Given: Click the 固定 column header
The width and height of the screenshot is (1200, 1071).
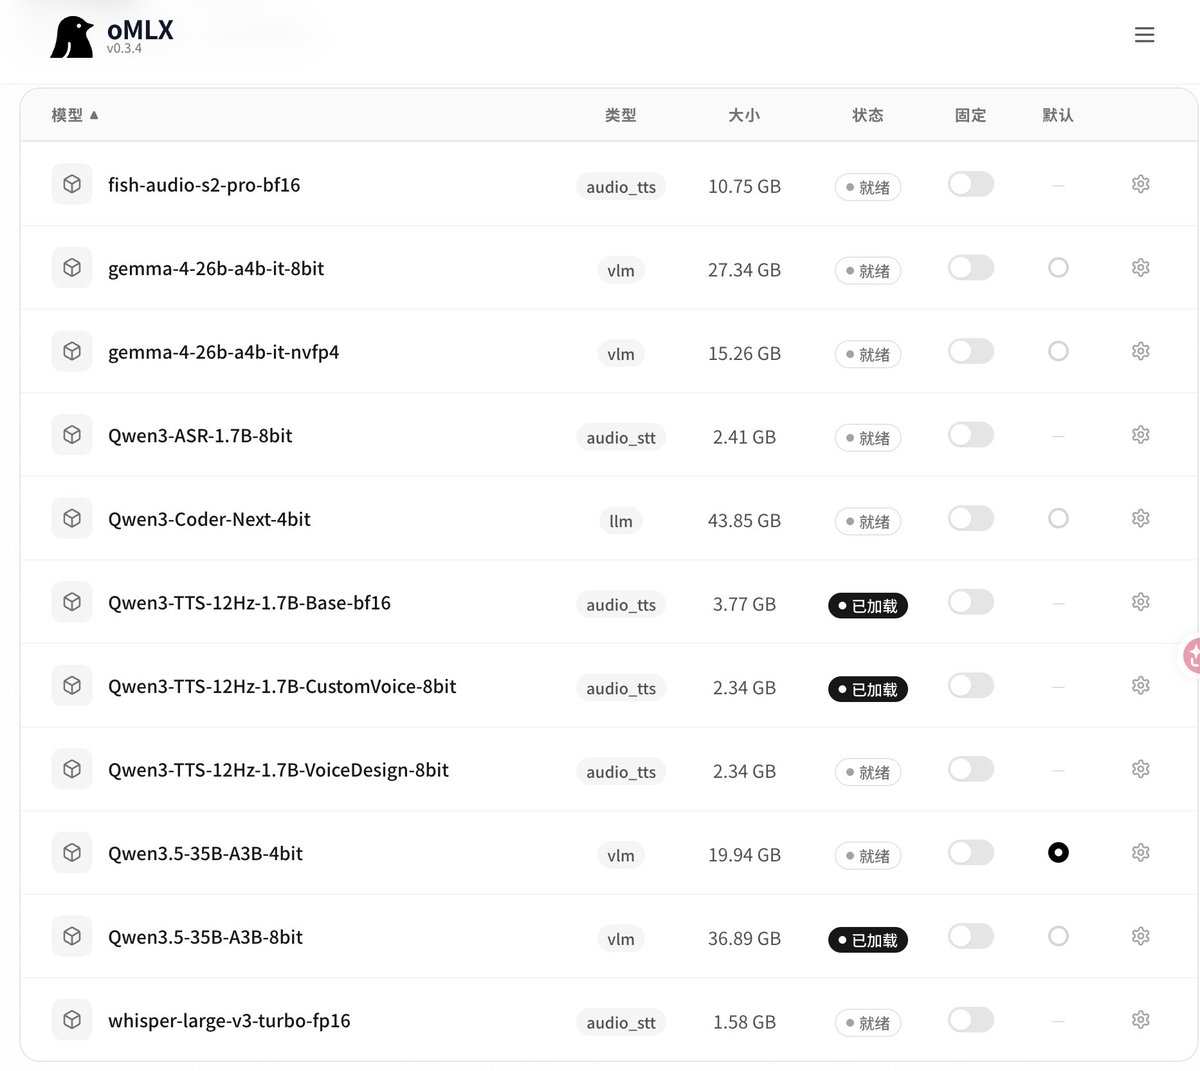Looking at the screenshot, I should pyautogui.click(x=971, y=115).
